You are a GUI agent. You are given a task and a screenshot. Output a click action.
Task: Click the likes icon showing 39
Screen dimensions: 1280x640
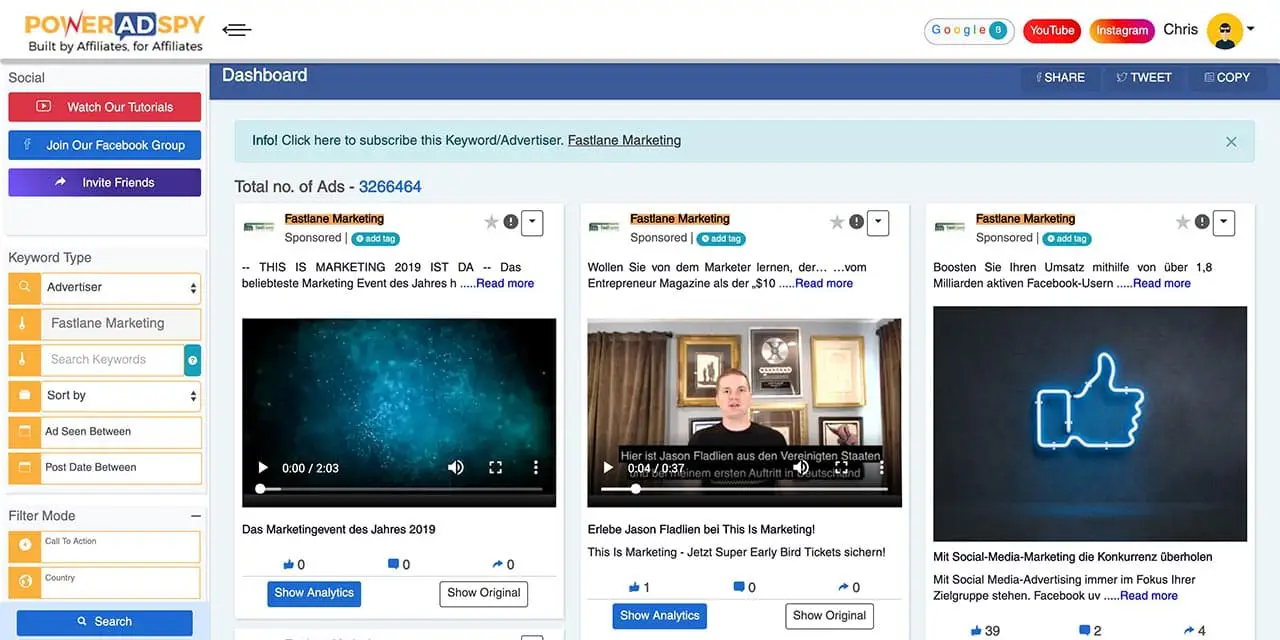pyautogui.click(x=977, y=631)
